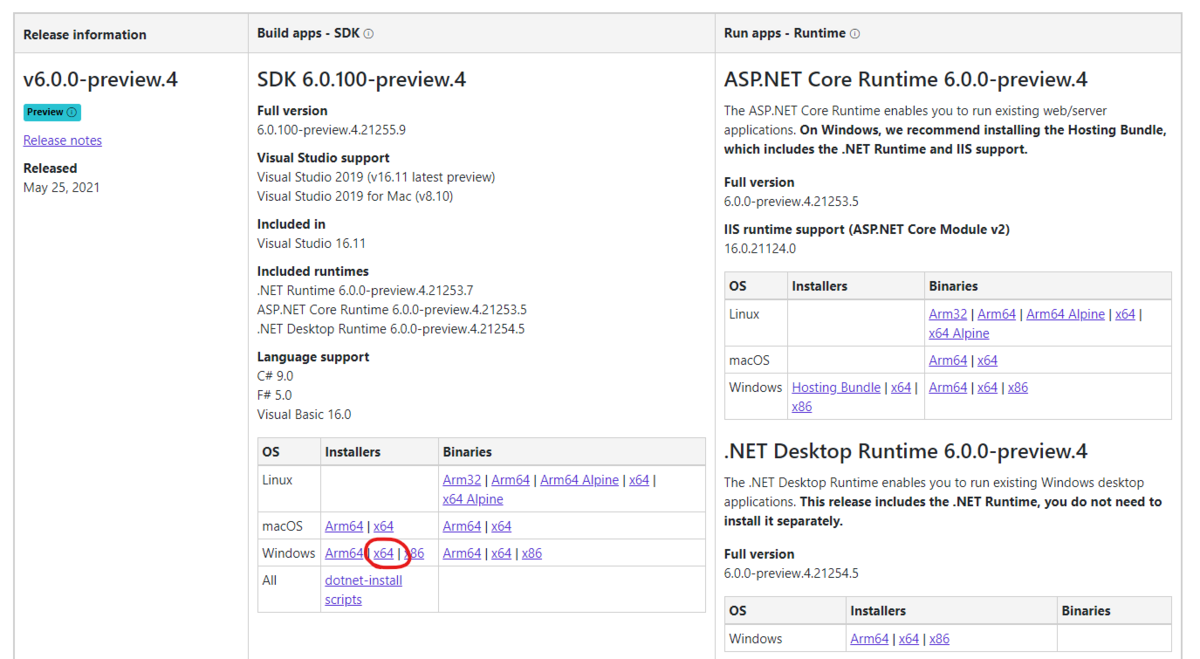Download SDK Linux x64 Alpine binaries

(x=473, y=499)
